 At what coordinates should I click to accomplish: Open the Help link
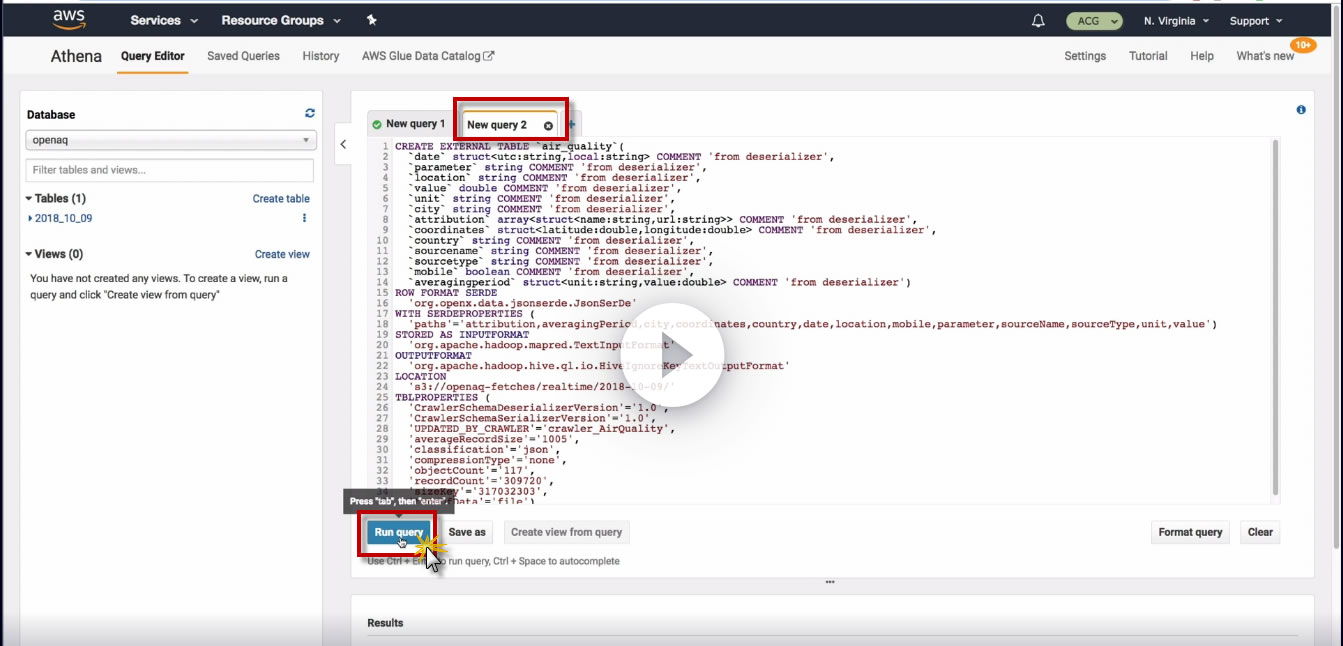coord(1202,56)
